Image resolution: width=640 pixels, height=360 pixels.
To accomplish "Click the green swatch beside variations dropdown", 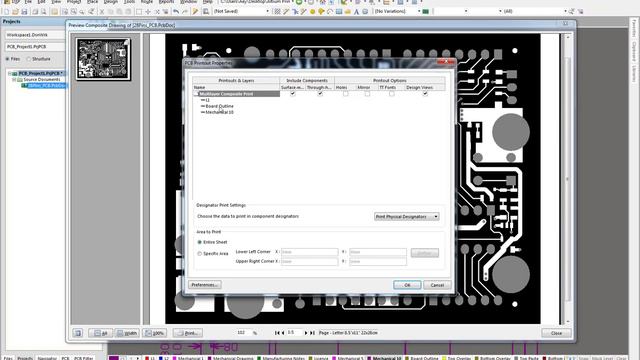I will tap(426, 11).
